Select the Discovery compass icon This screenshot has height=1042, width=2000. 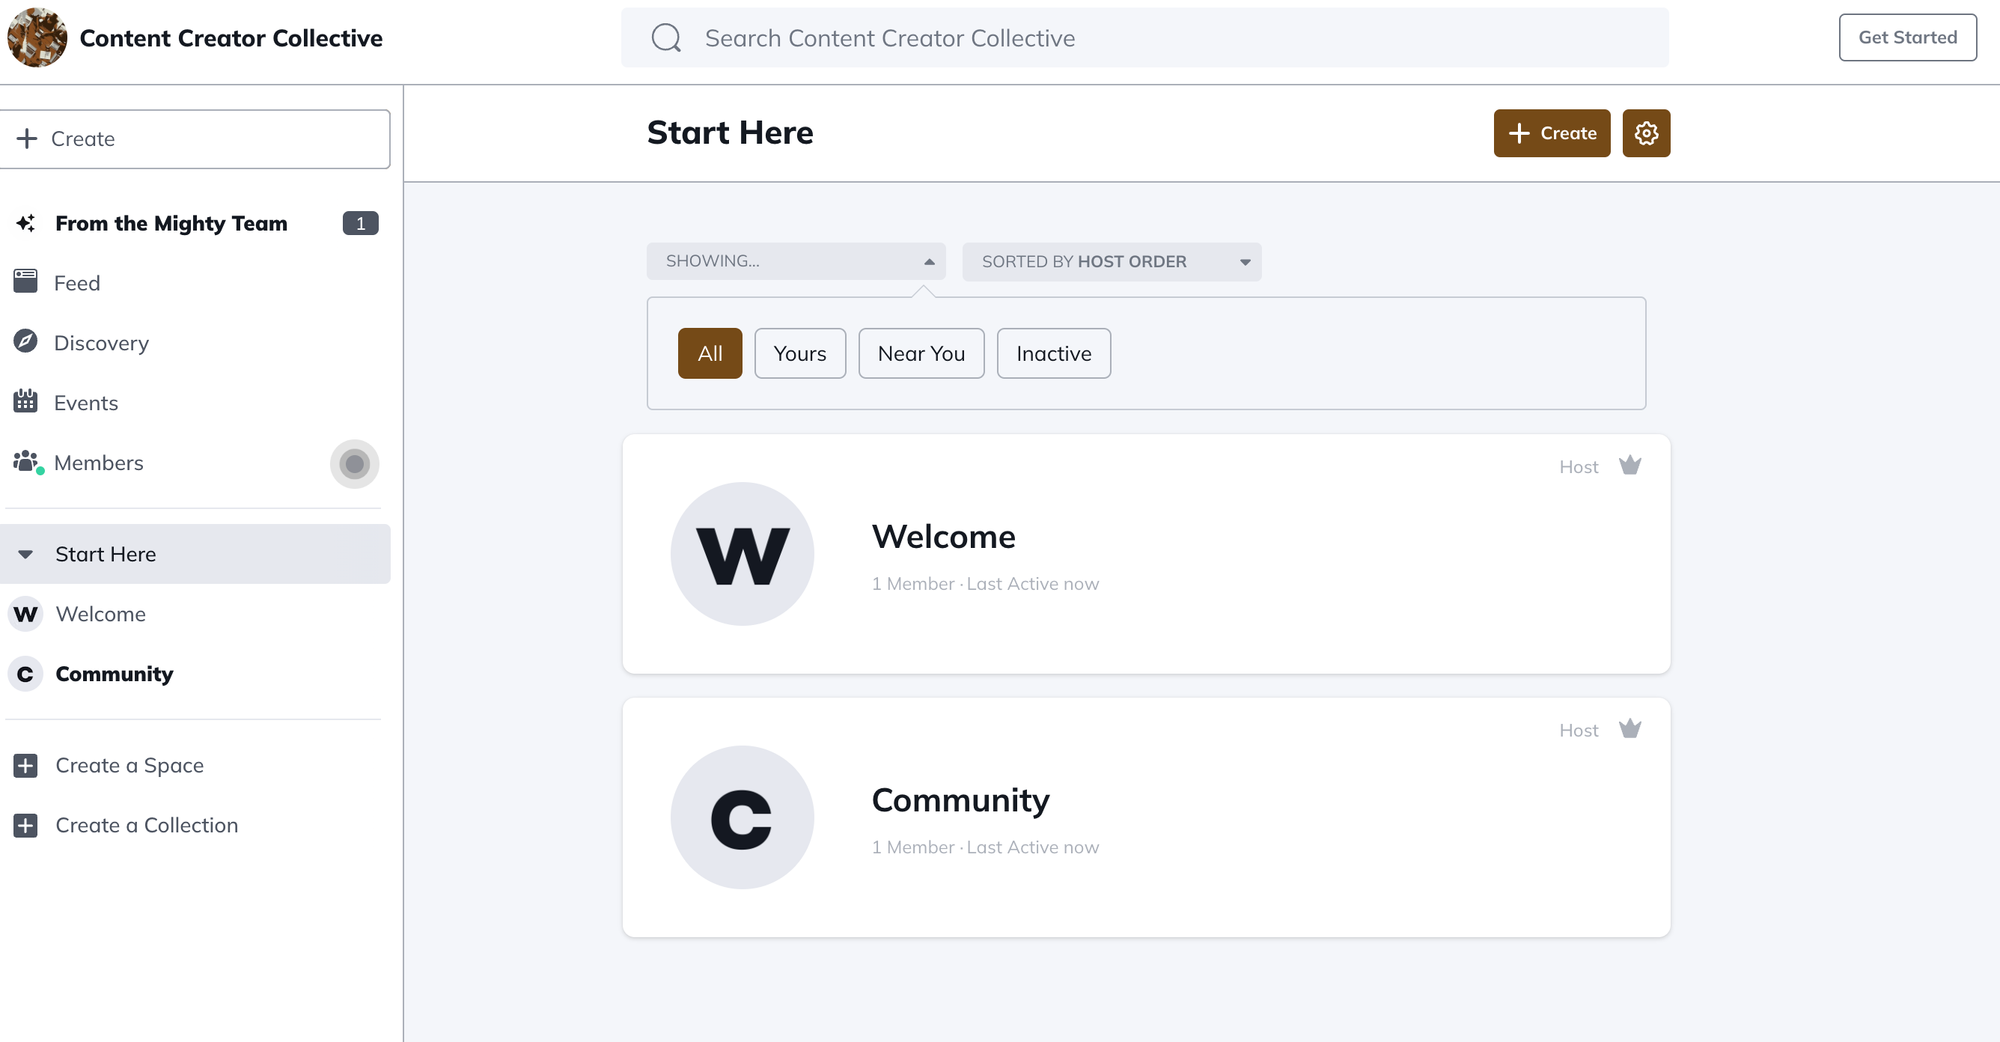pyautogui.click(x=26, y=343)
